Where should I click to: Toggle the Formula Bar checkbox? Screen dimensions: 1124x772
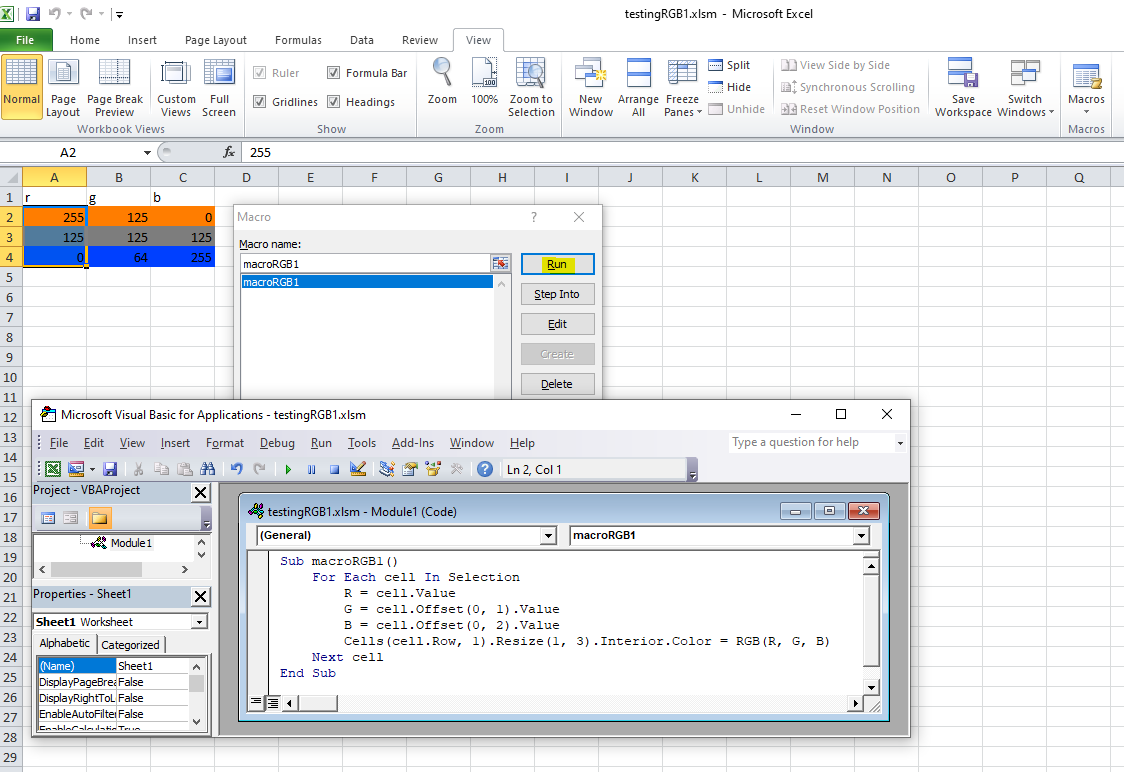tap(333, 73)
